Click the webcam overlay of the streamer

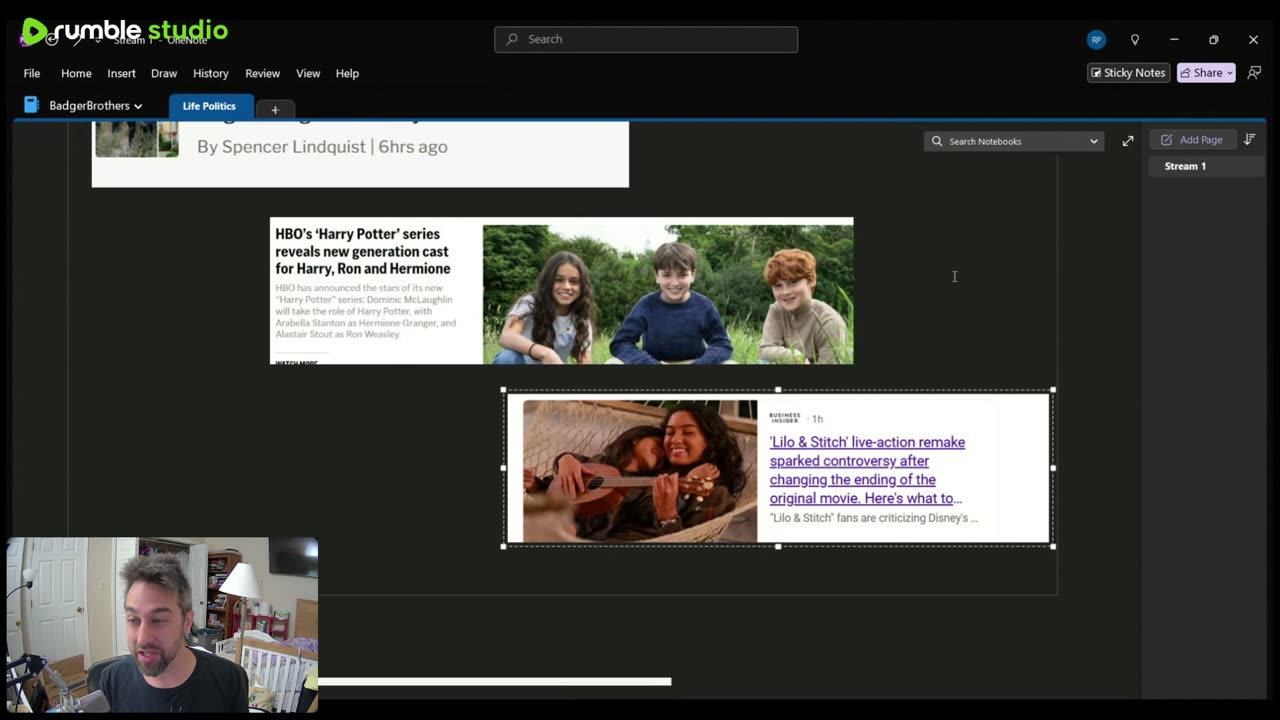click(x=163, y=625)
